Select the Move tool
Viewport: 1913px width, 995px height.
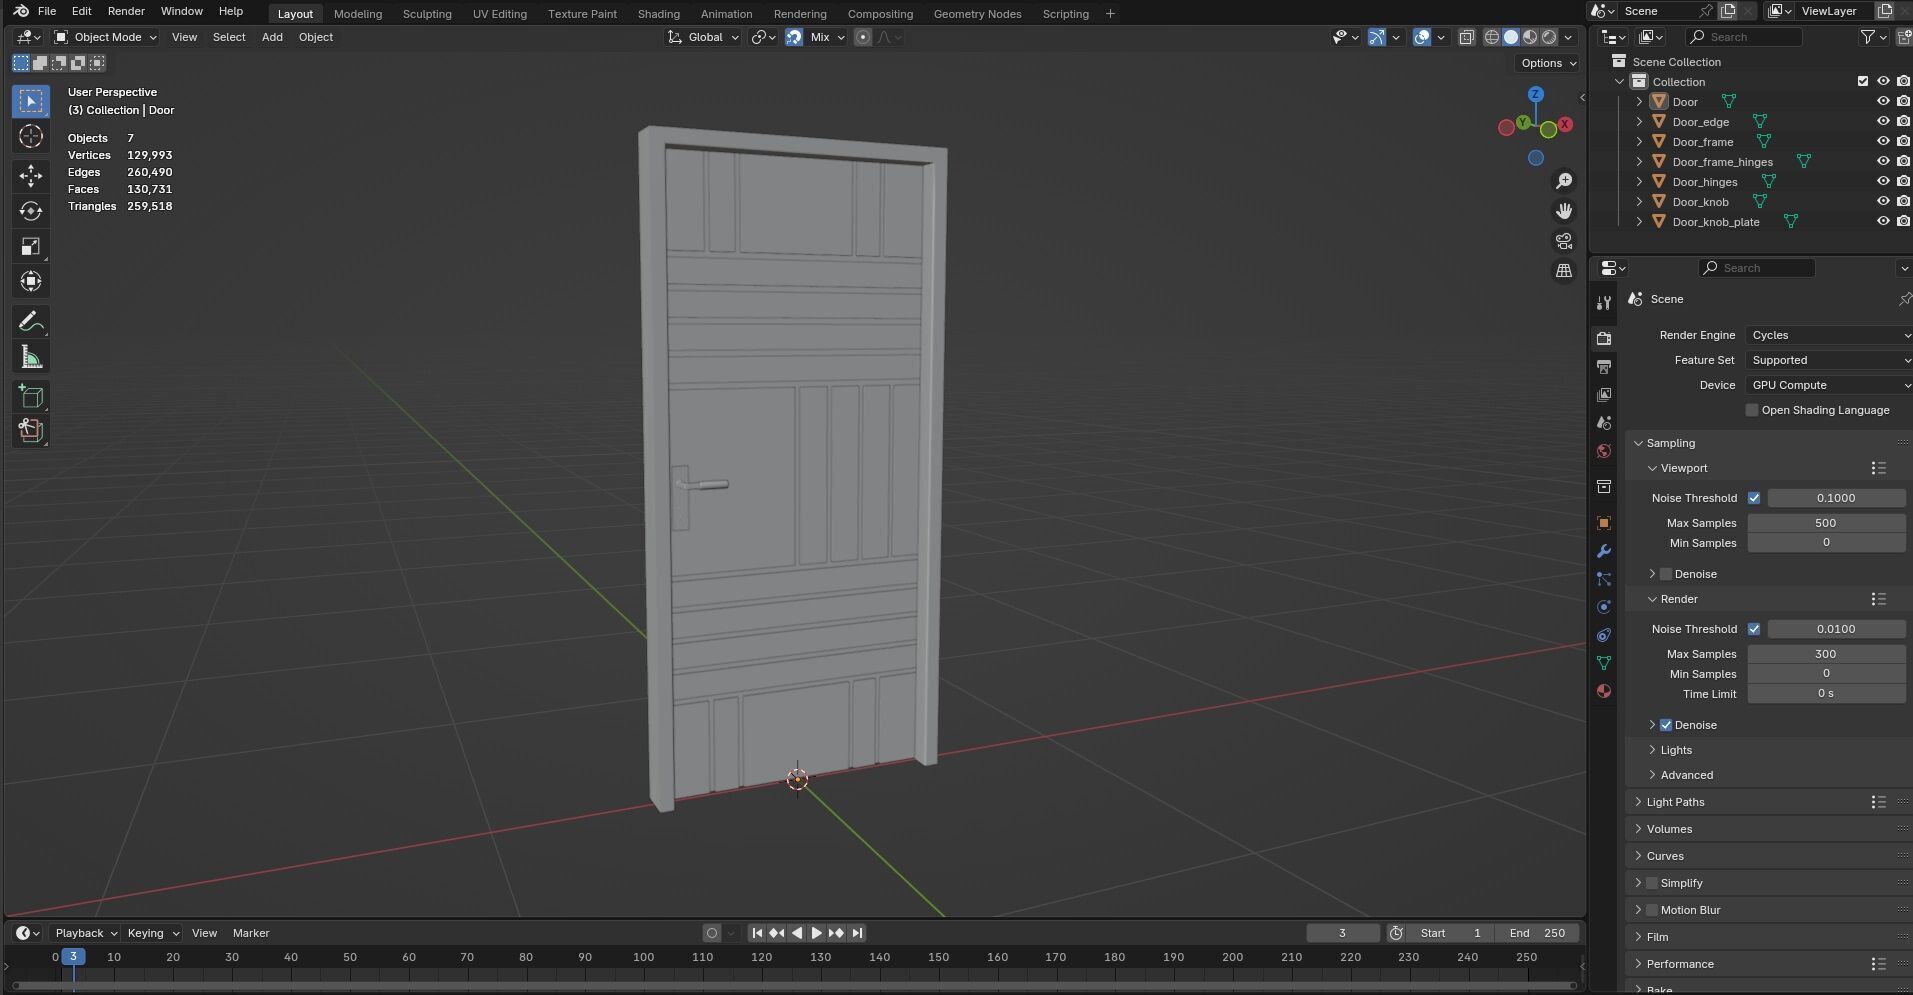click(x=31, y=176)
